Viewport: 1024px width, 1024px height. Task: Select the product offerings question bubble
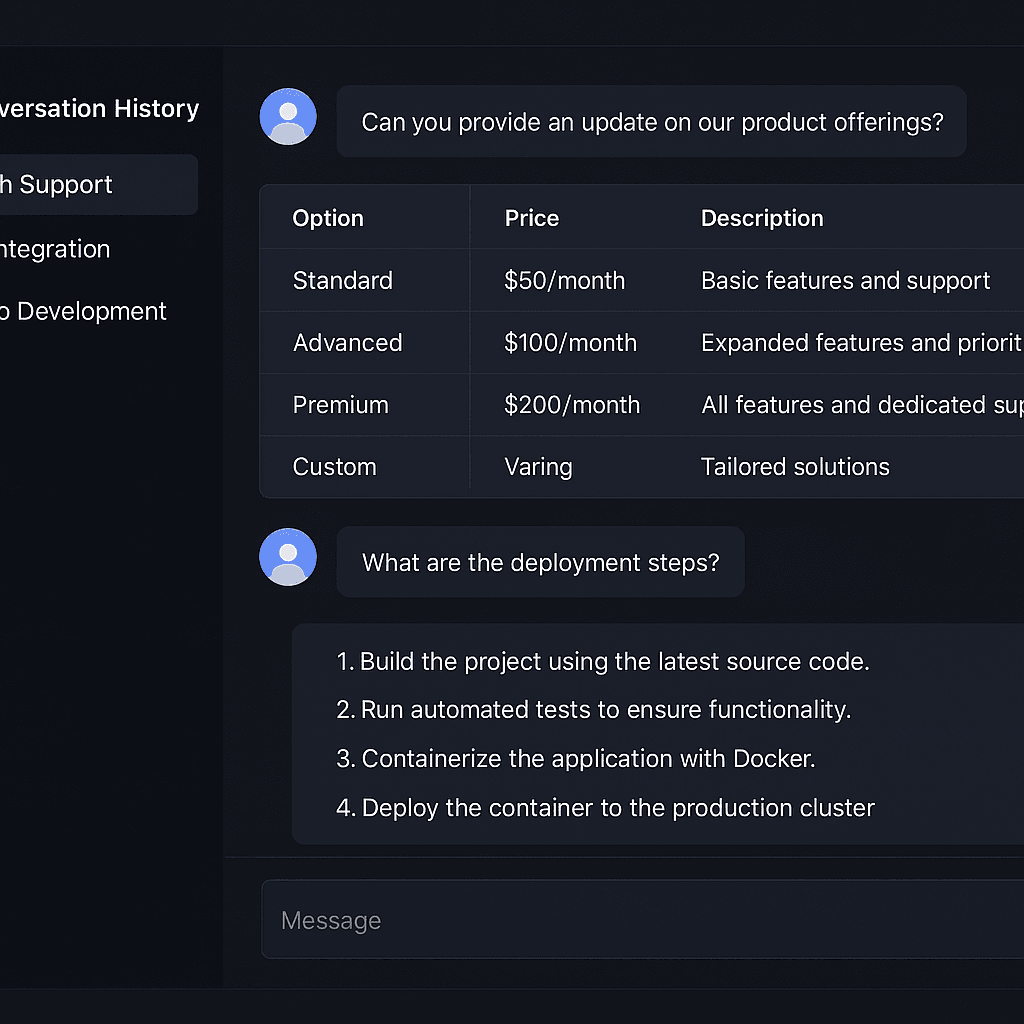click(651, 122)
